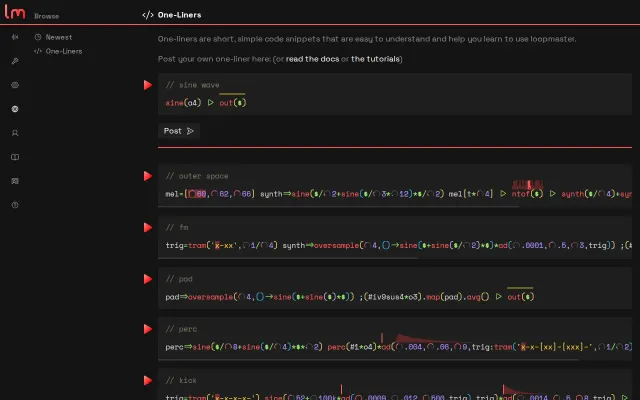Click the '// perc' comment

181,329
